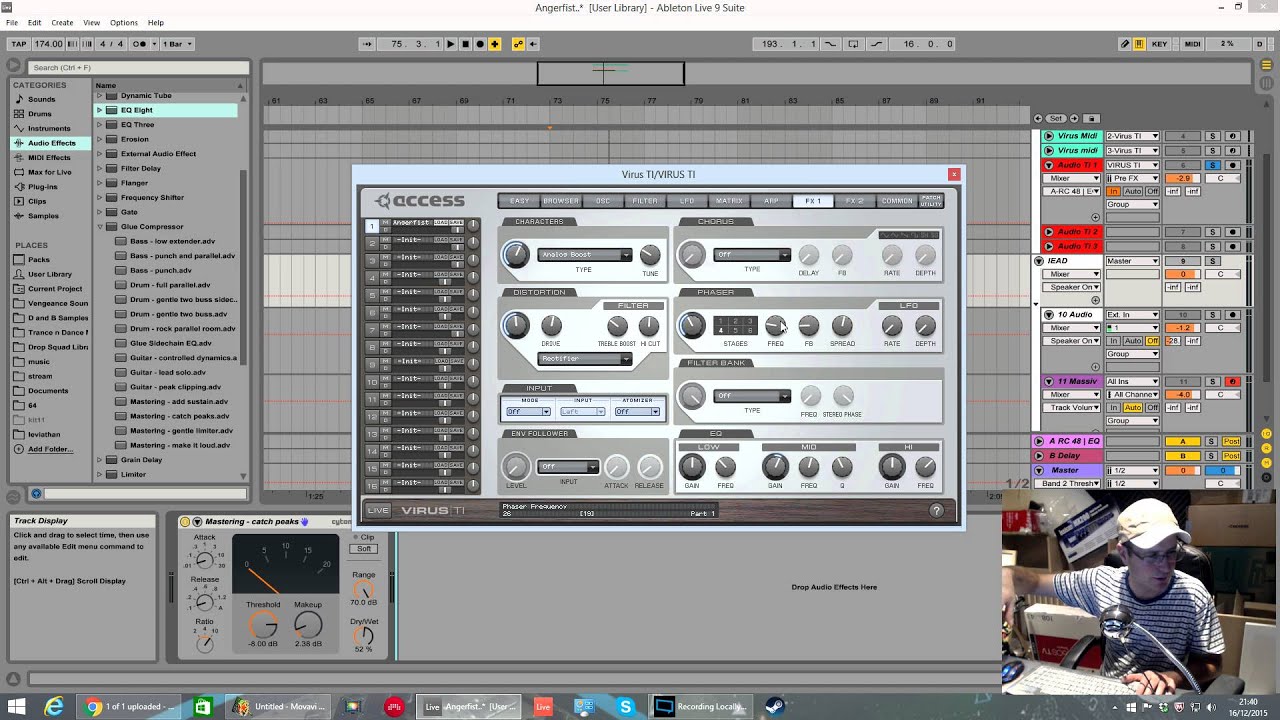The height and width of the screenshot is (720, 1280).
Task: Open the Filter Bank Type dropdown
Action: click(x=751, y=396)
